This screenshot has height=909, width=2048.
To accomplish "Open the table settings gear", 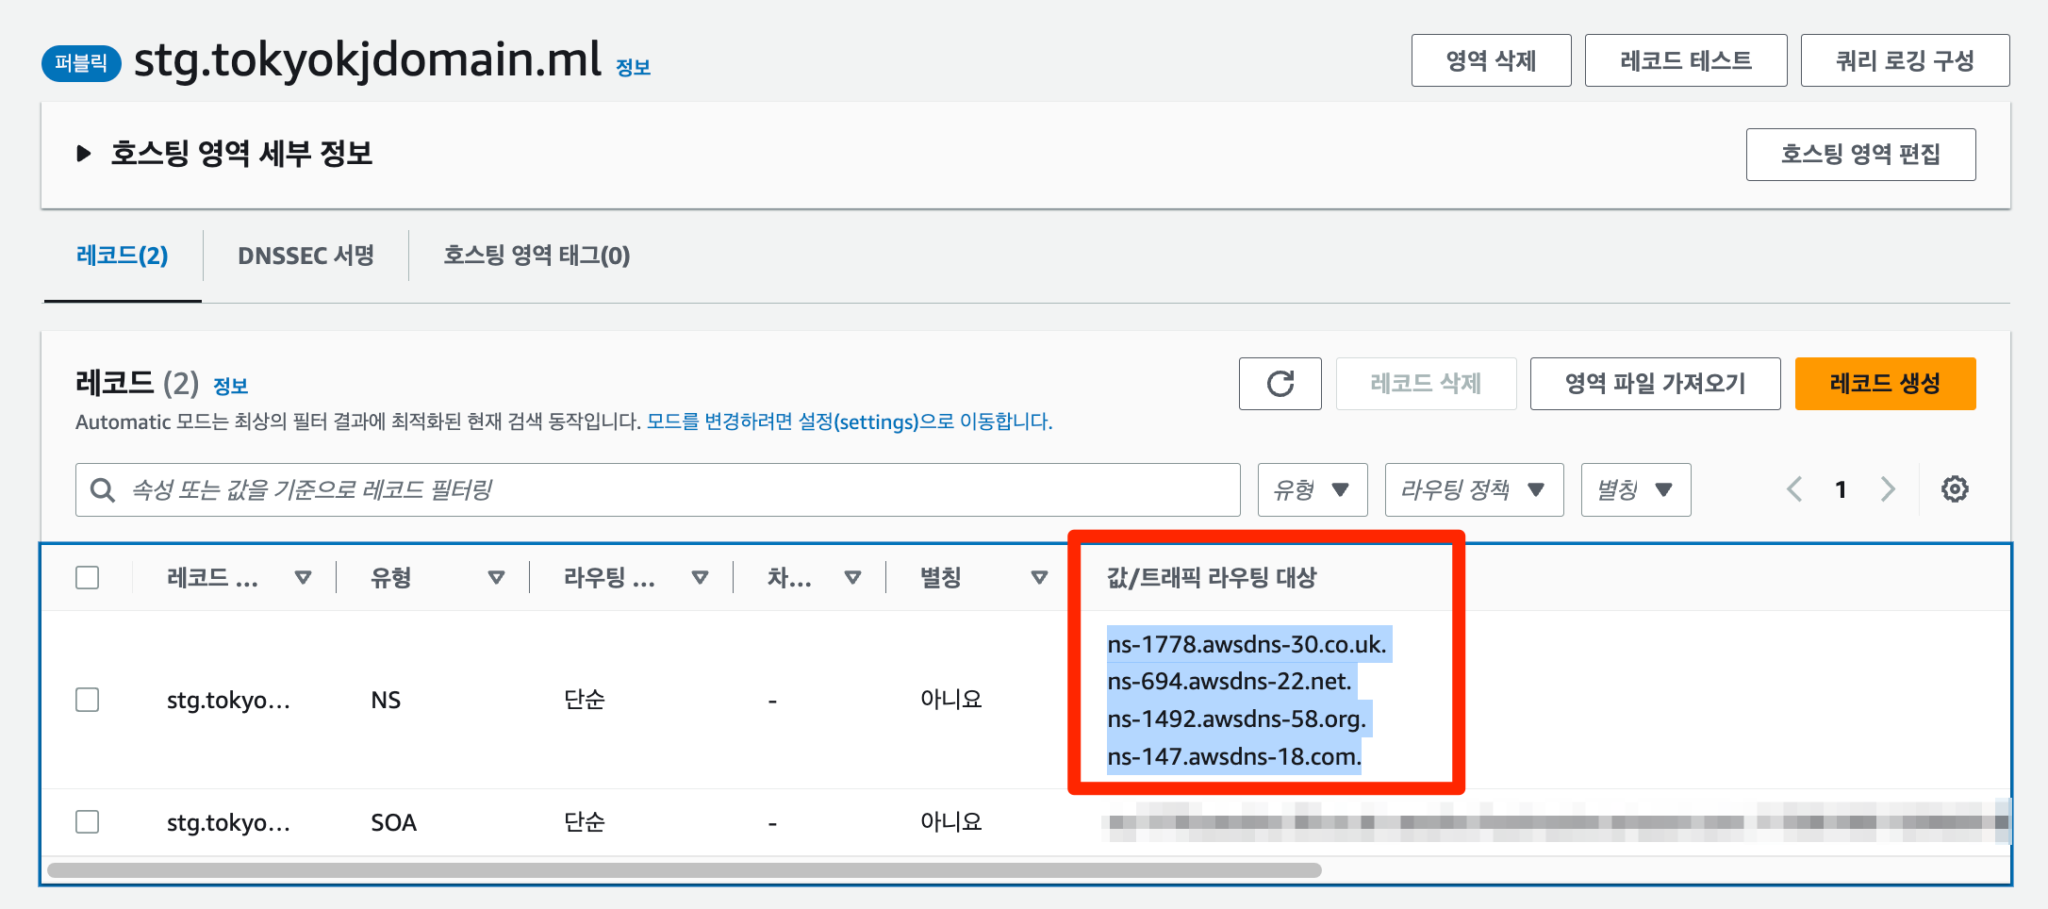I will coord(1955,489).
